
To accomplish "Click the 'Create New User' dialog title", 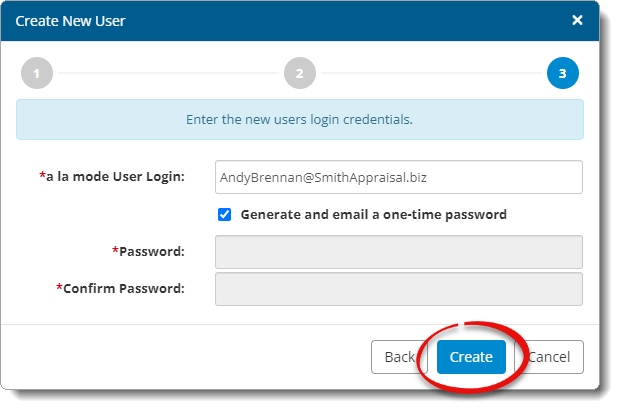I will 70,20.
